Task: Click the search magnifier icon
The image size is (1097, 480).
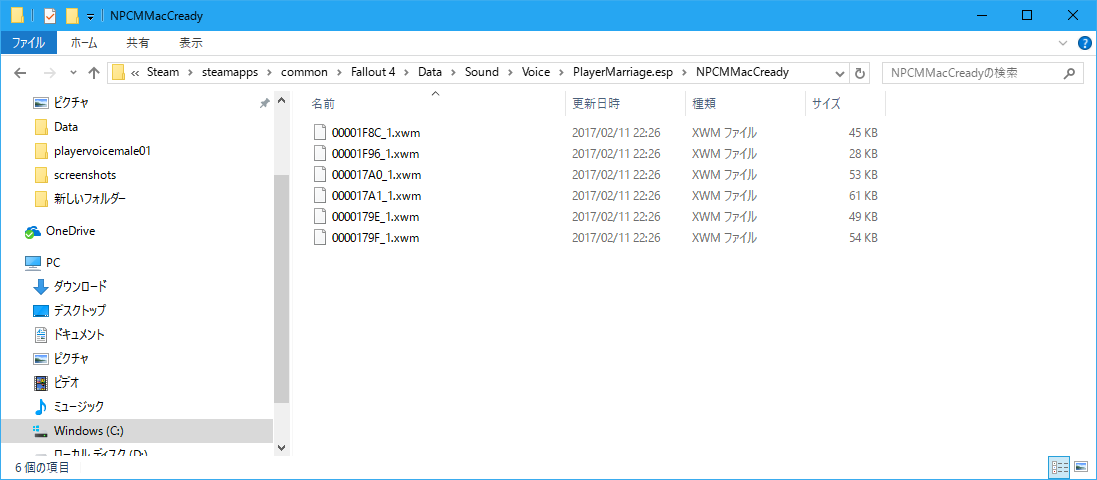Action: tap(1068, 73)
